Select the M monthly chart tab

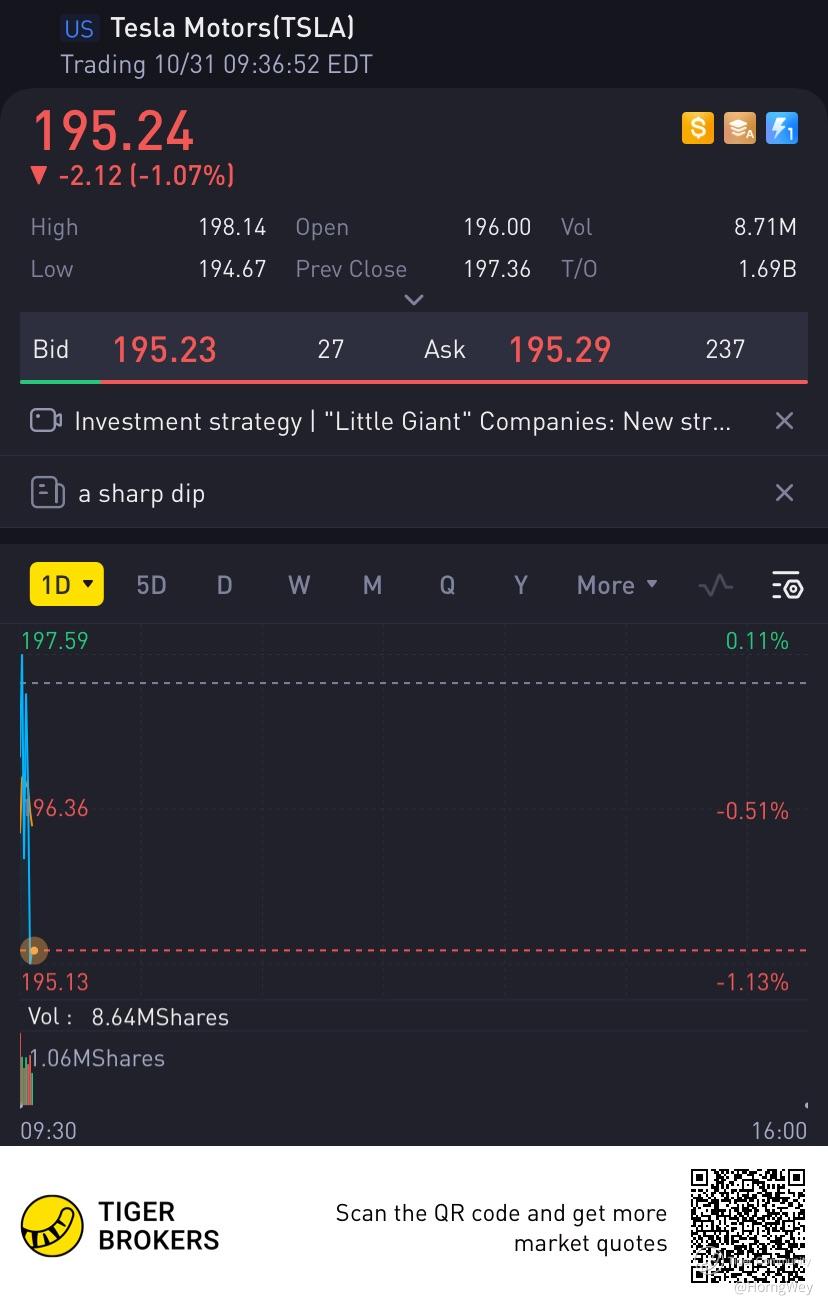(372, 585)
